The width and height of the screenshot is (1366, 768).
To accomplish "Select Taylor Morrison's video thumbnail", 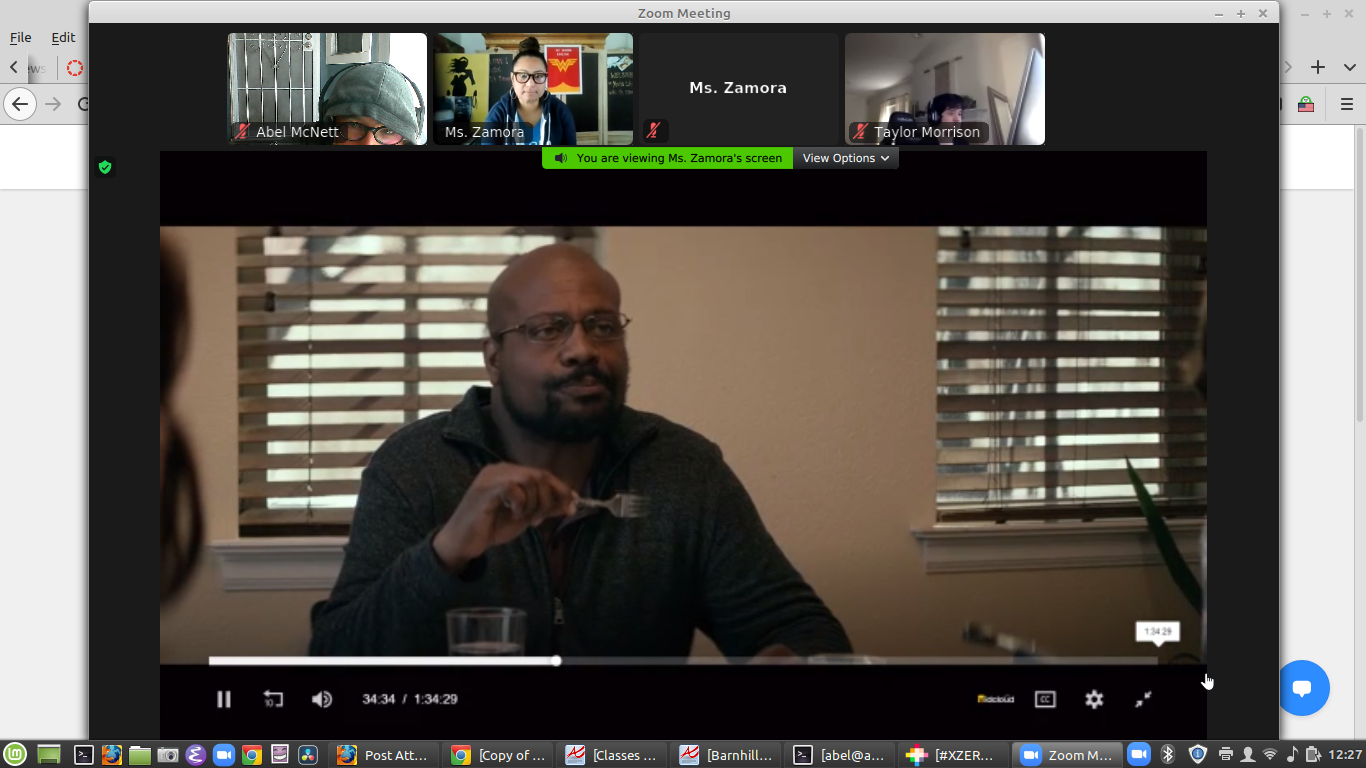I will [x=945, y=89].
